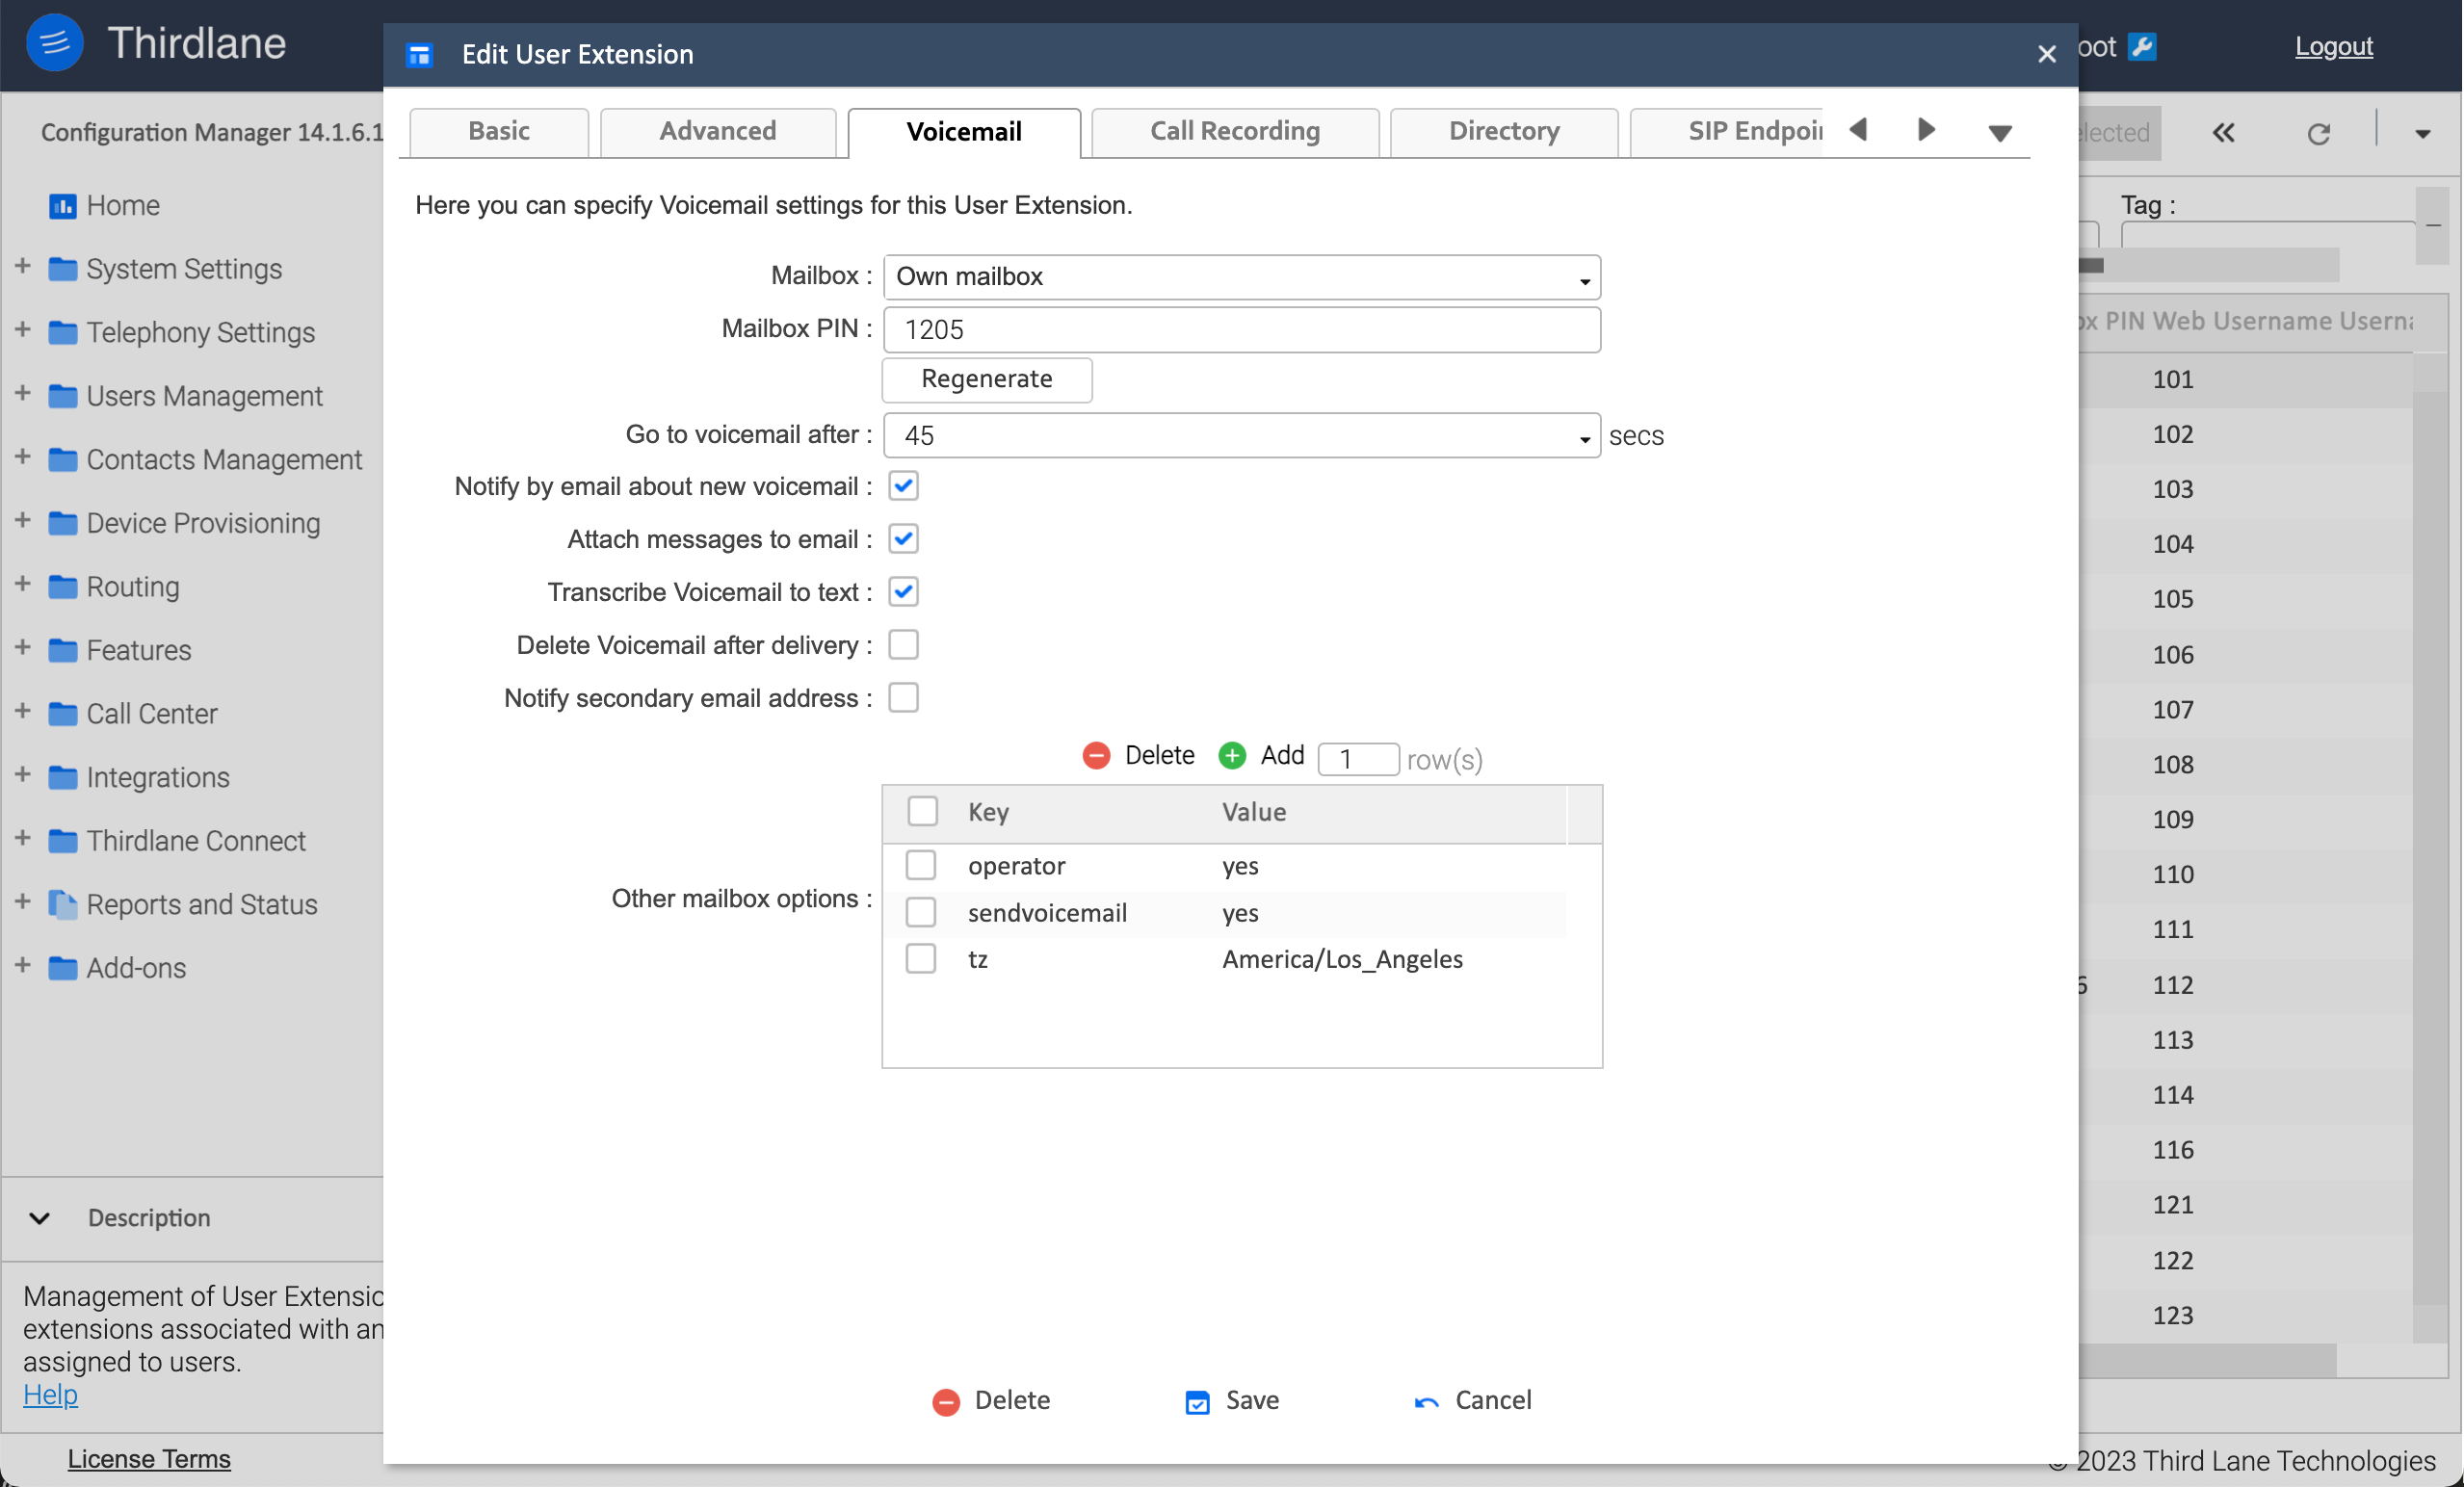This screenshot has width=2464, height=1487.
Task: Click the navigation forward arrow icon
Action: [1924, 130]
